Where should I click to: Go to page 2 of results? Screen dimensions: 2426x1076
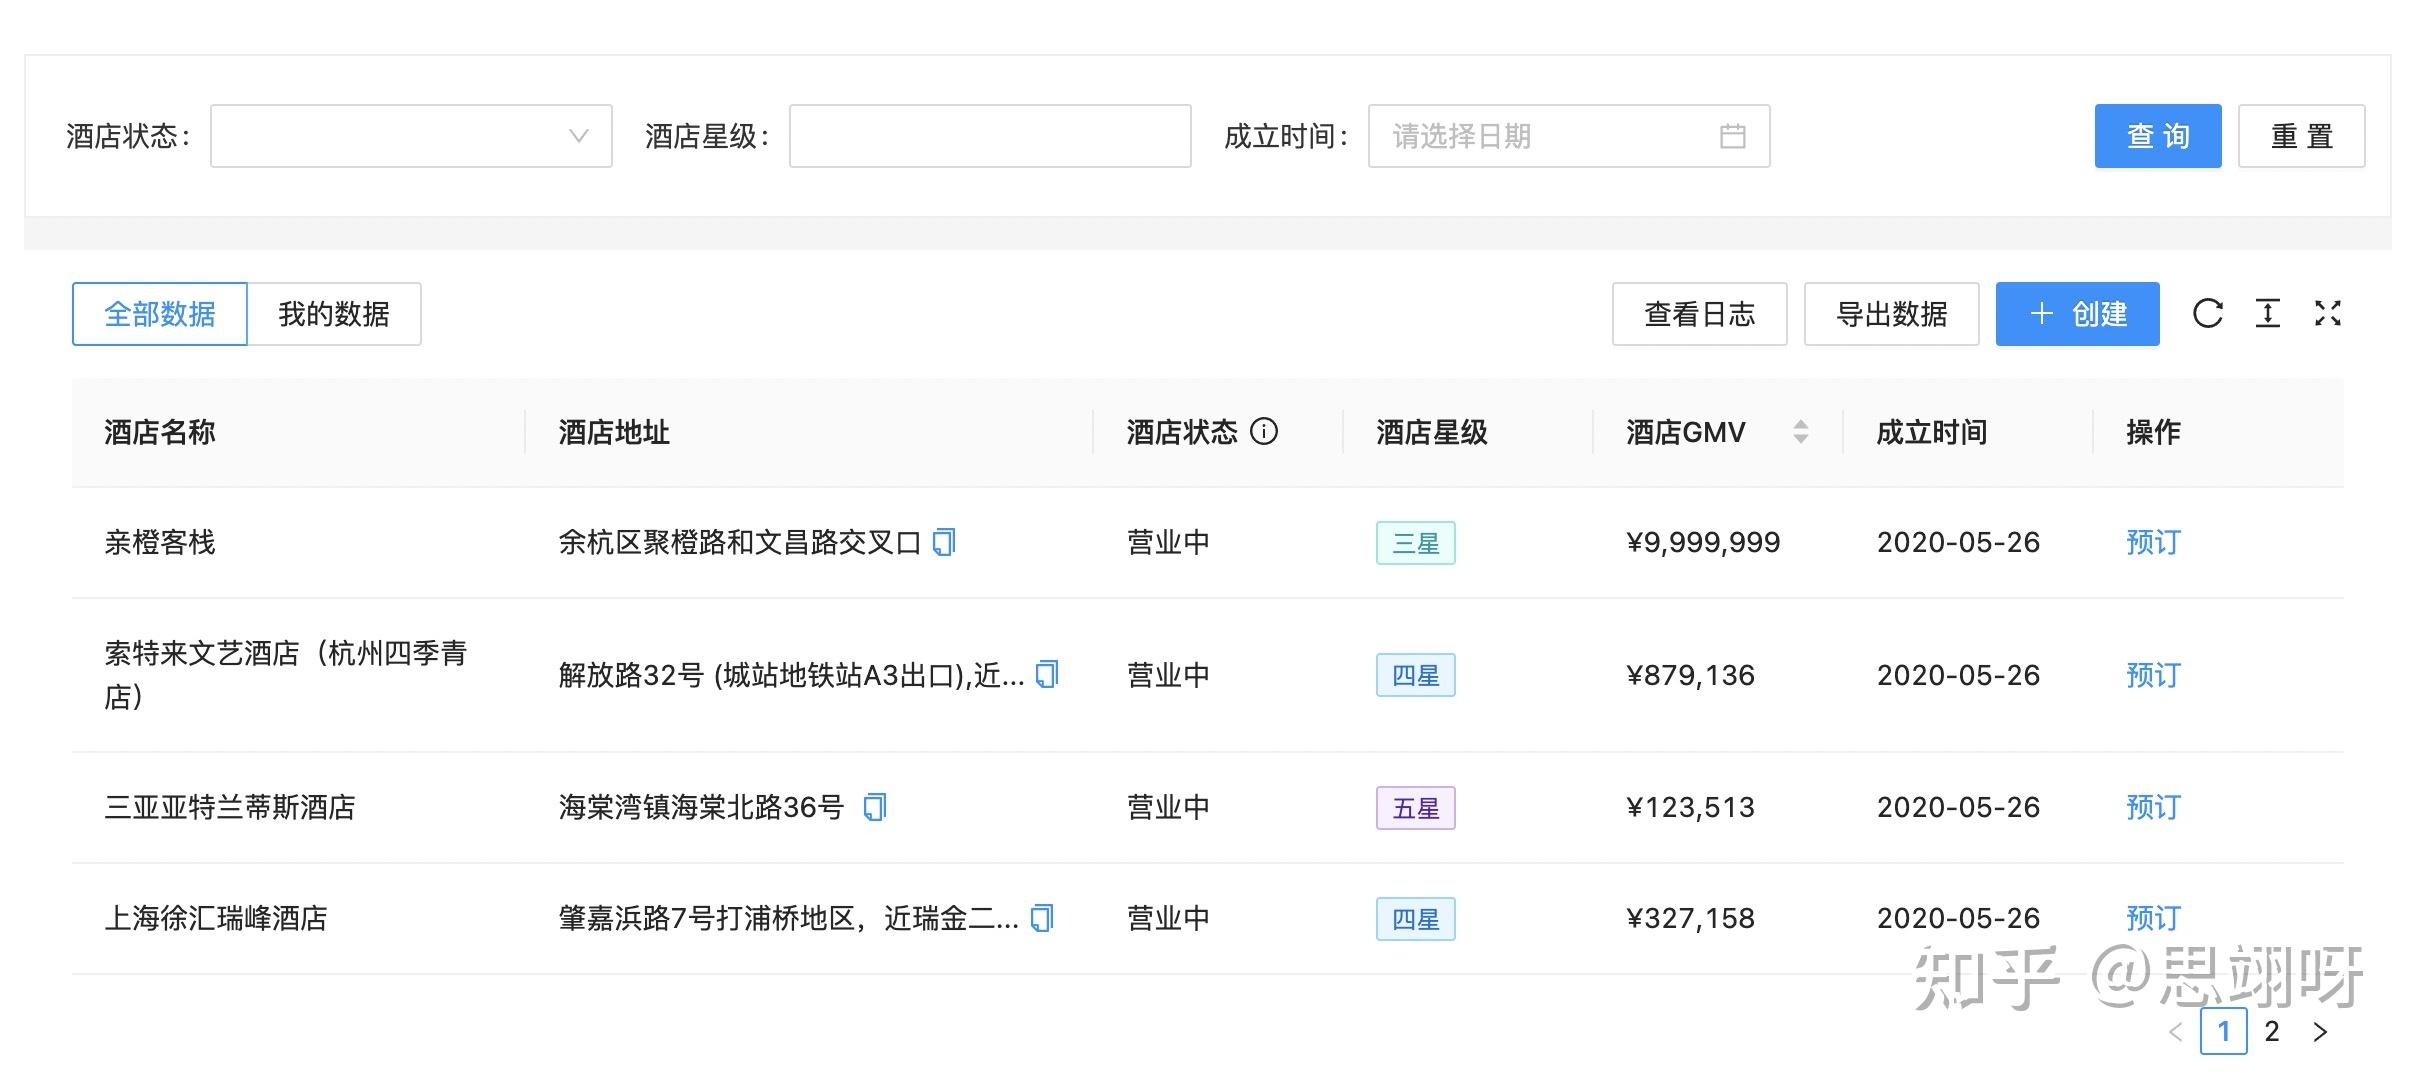(x=2272, y=1032)
